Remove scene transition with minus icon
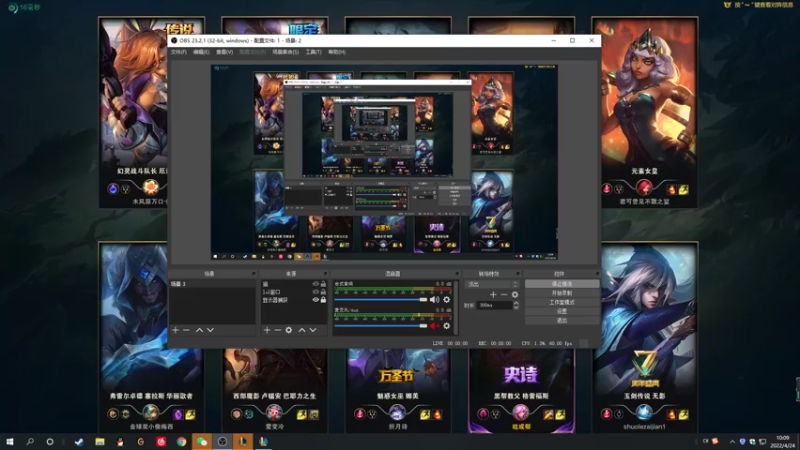The height and width of the screenshot is (450, 800). click(504, 294)
